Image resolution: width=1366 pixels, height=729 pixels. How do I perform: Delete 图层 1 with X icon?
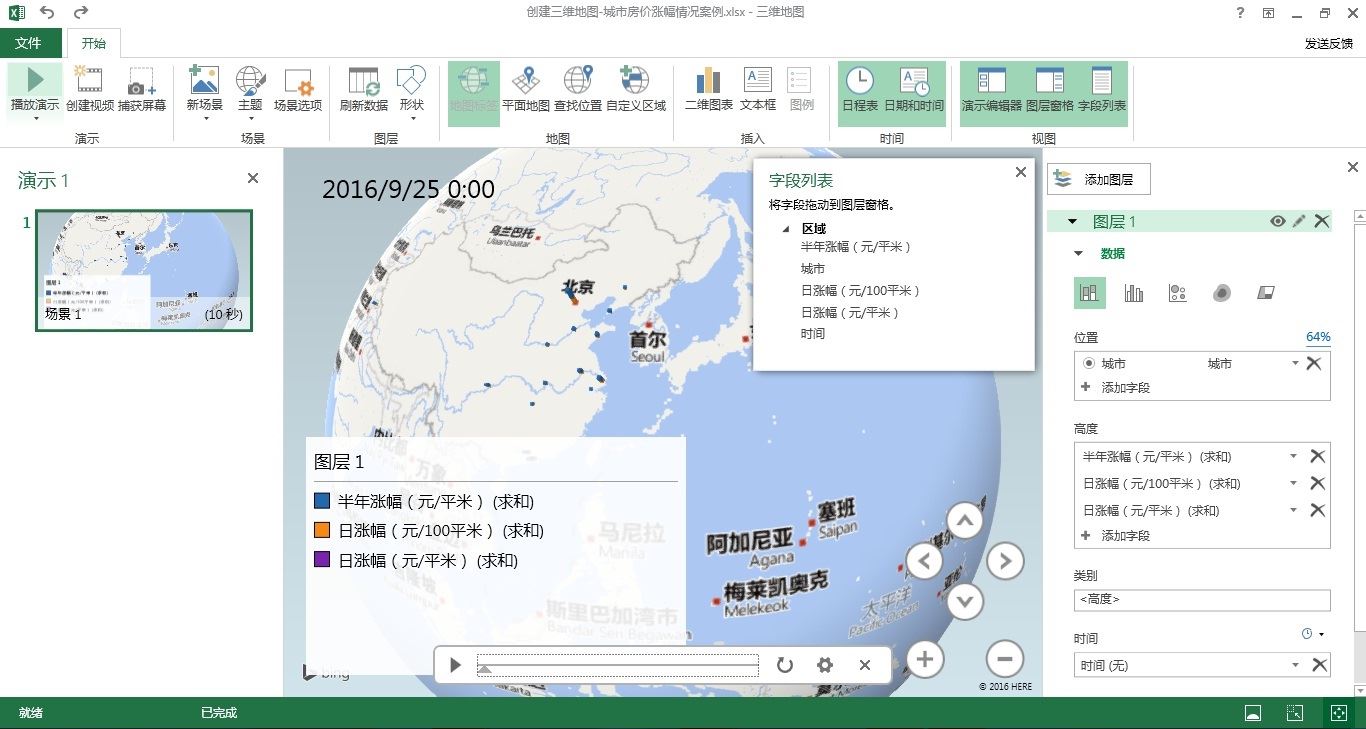(x=1322, y=222)
